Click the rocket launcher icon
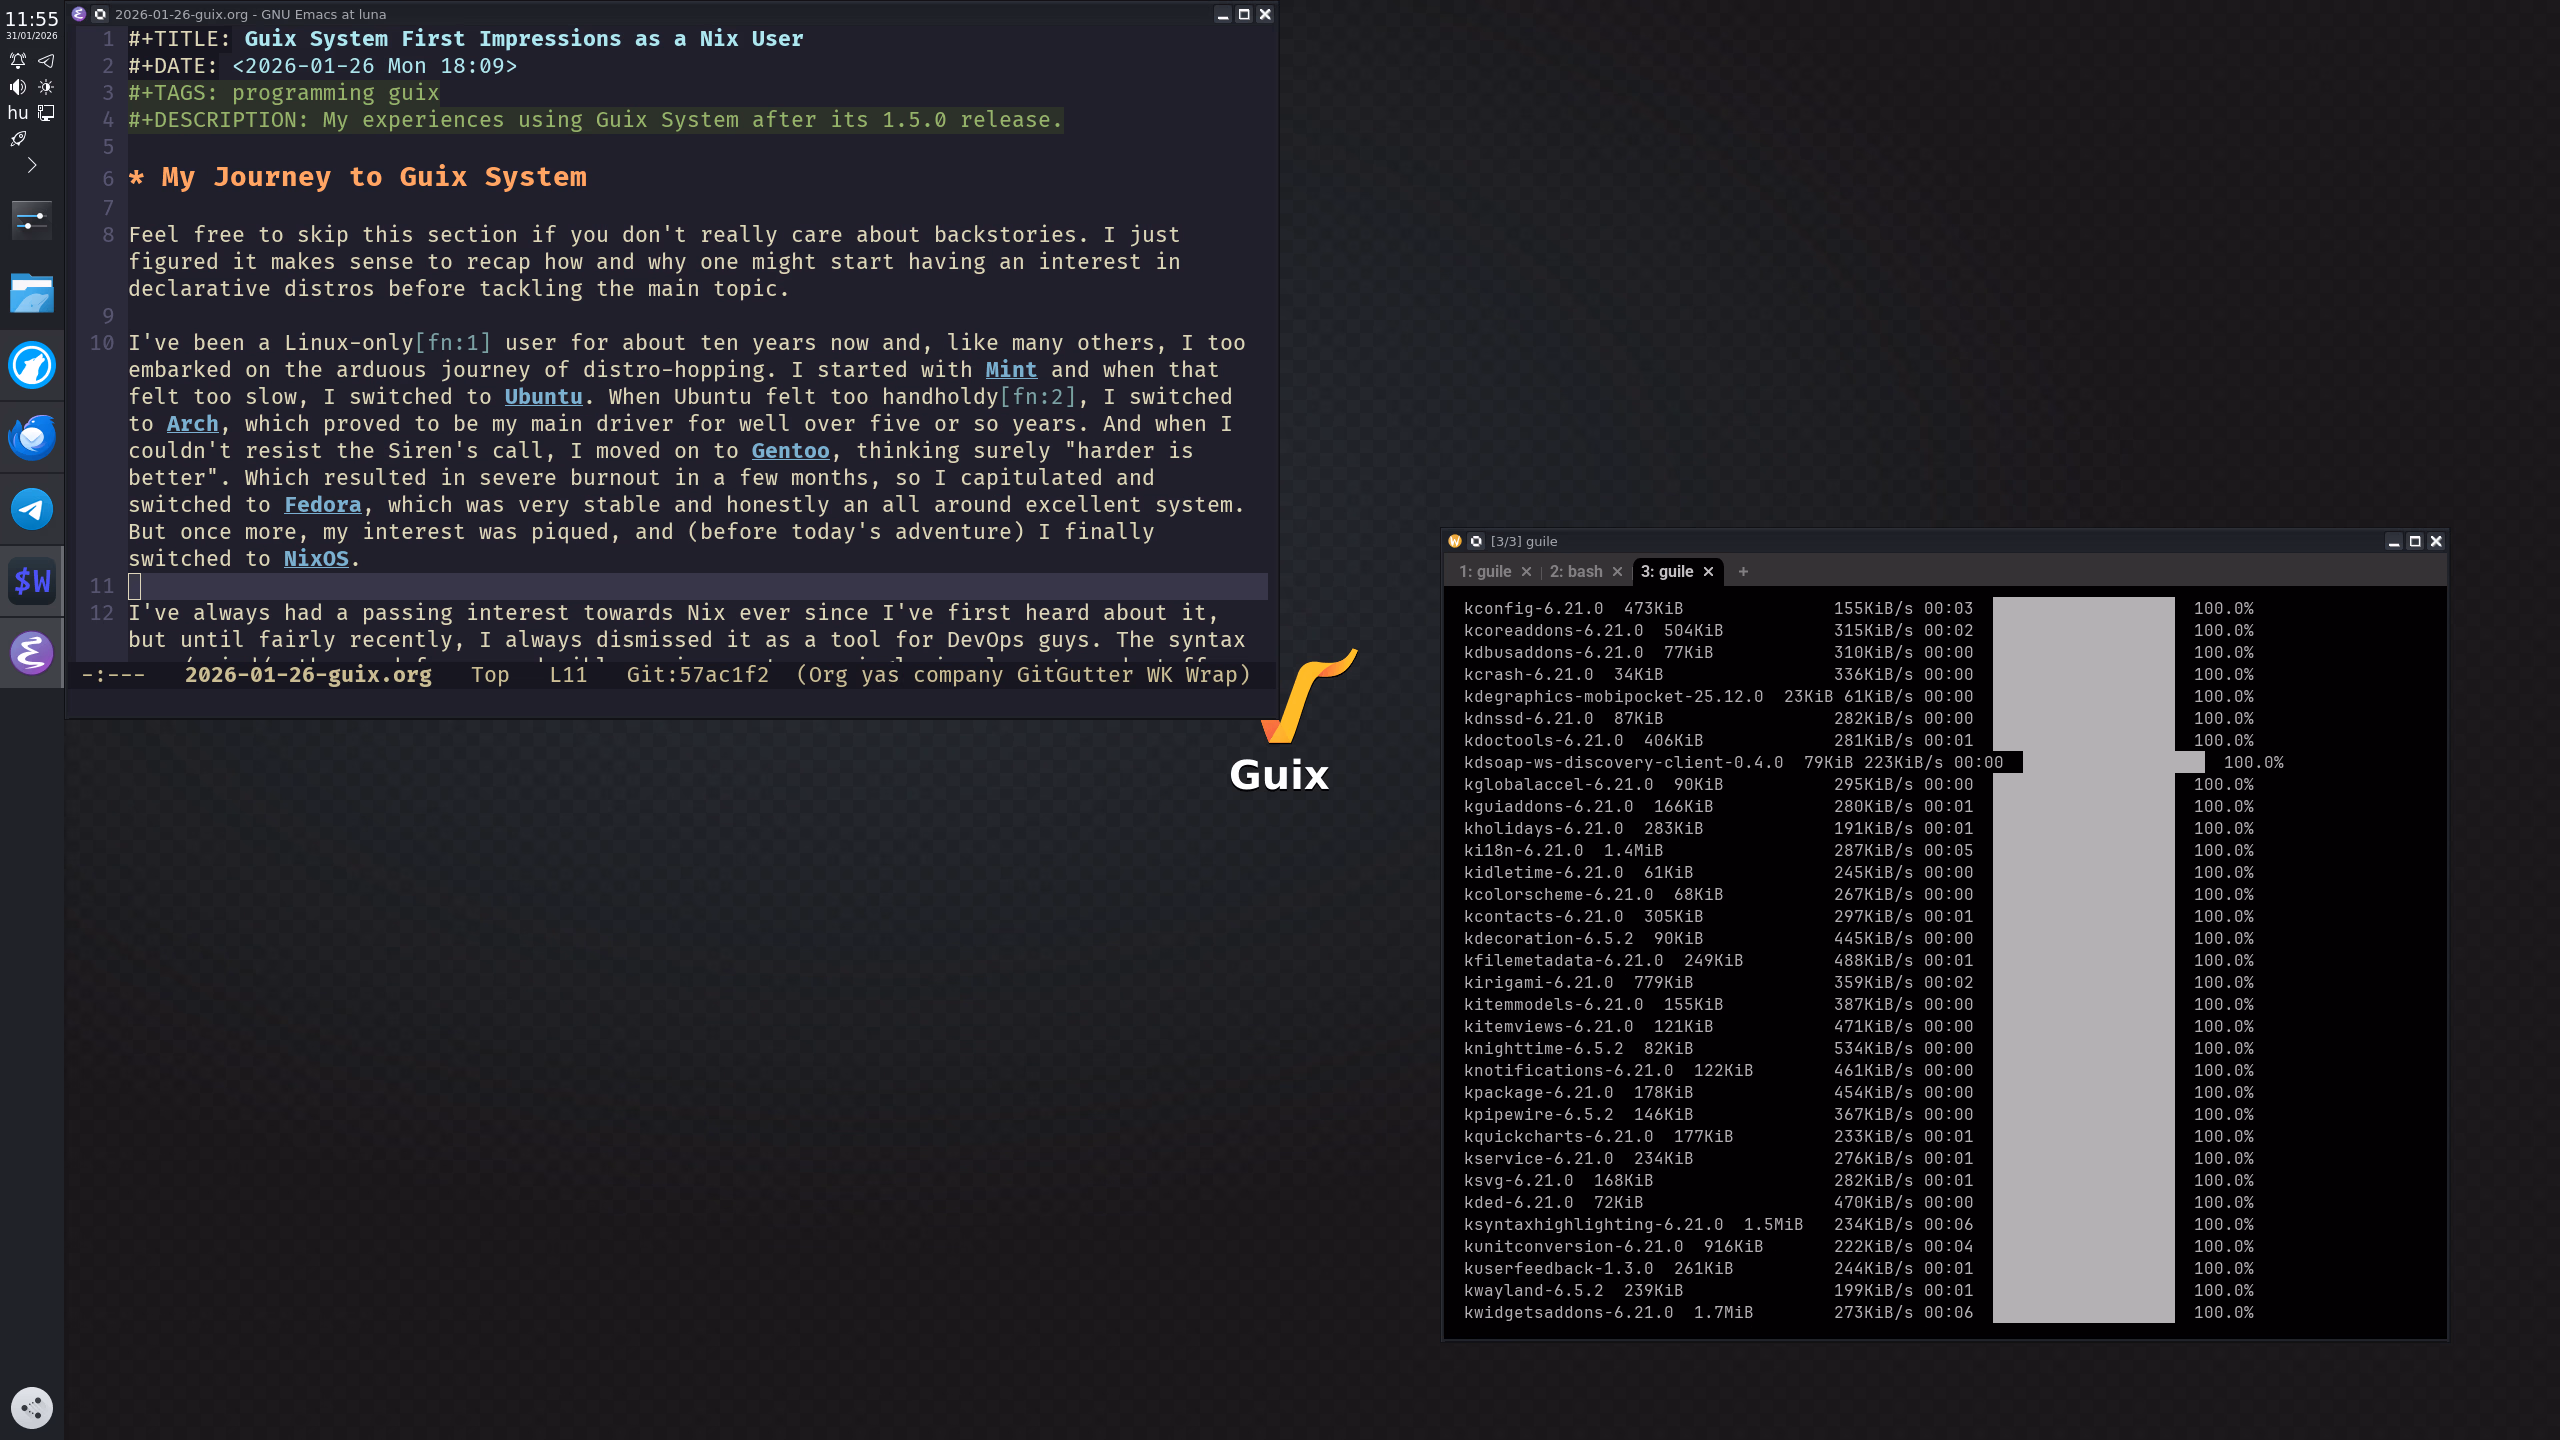The image size is (2560, 1440). (17, 138)
